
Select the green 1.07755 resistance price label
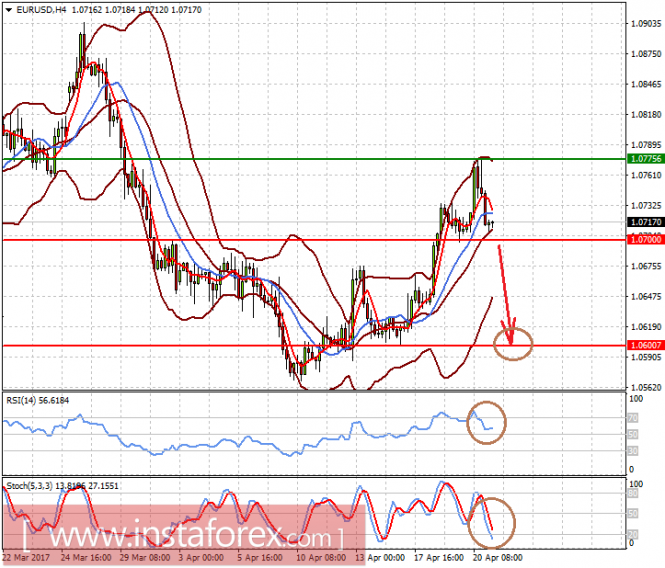(646, 159)
